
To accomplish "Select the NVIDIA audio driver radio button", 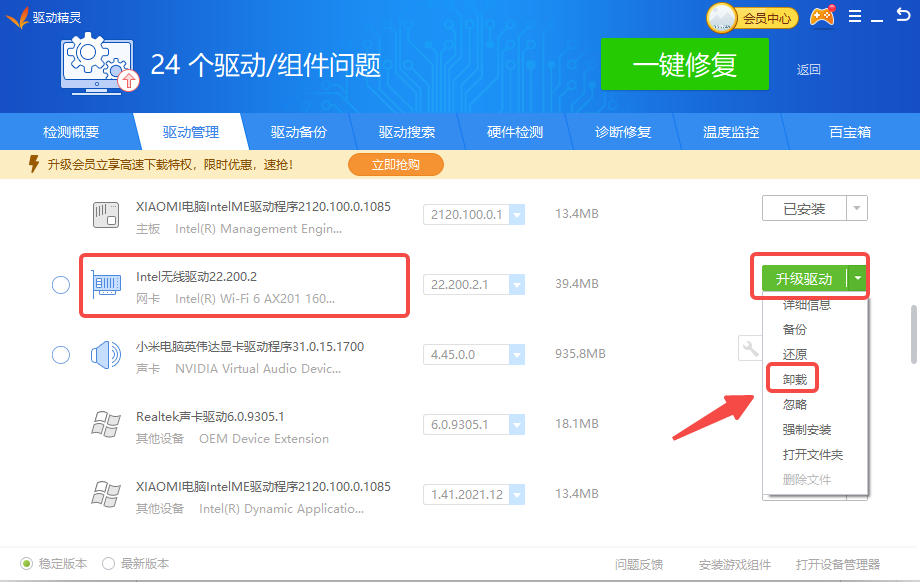I will 60,355.
